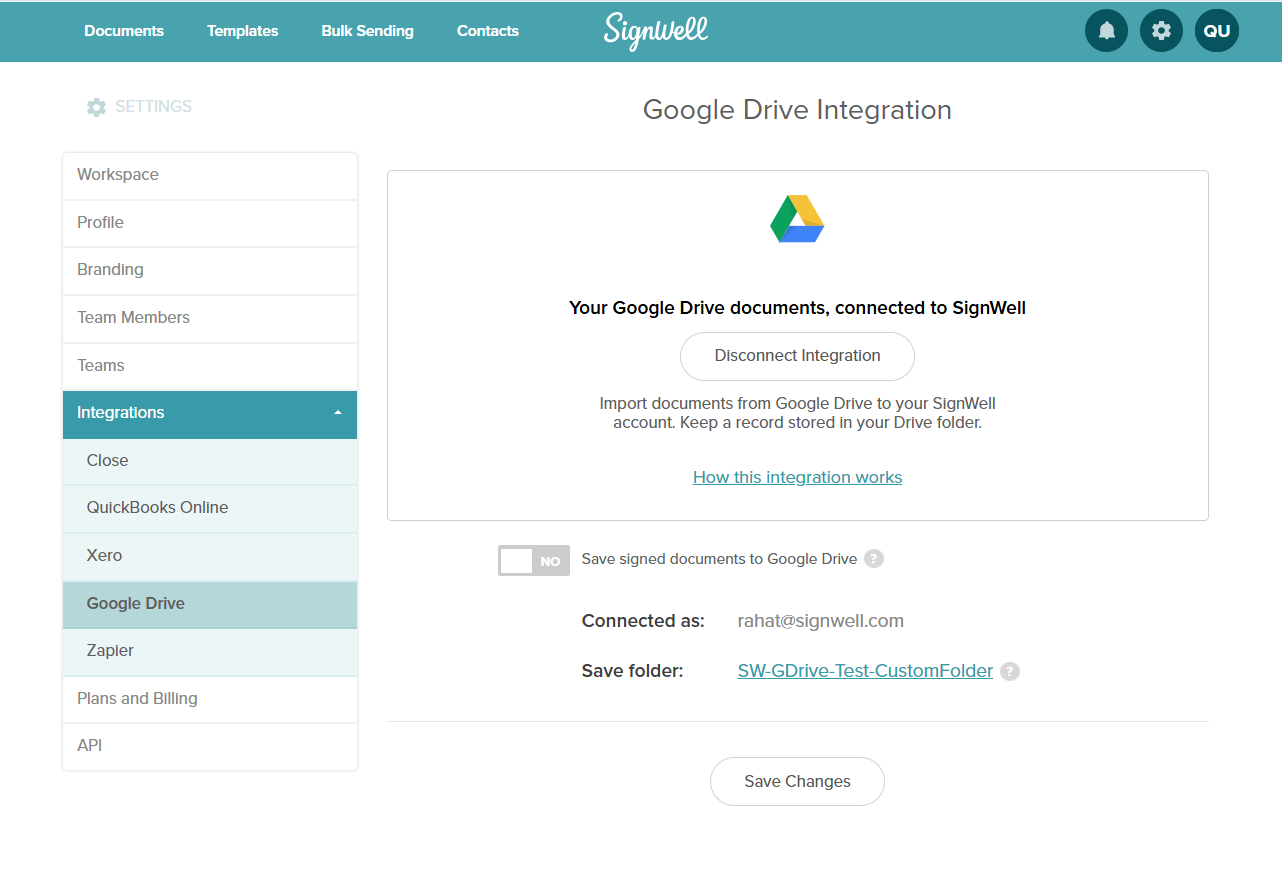This screenshot has width=1282, height=880.
Task: Select Workspace in the settings sidebar
Action: pyautogui.click(x=210, y=175)
